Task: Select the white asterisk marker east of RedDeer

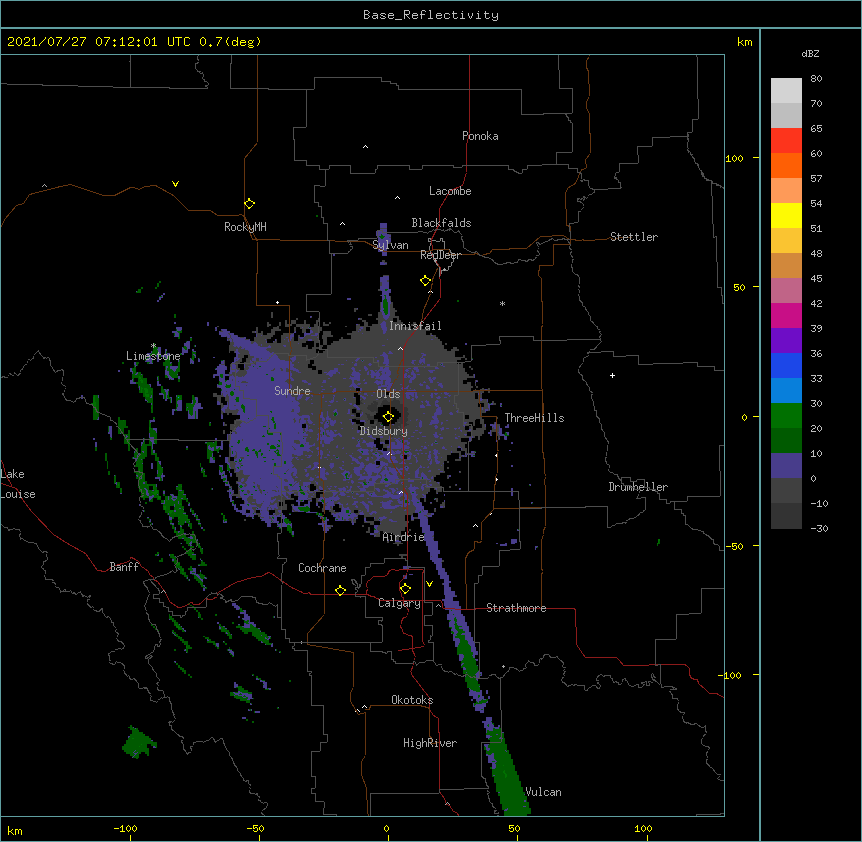Action: click(x=502, y=303)
